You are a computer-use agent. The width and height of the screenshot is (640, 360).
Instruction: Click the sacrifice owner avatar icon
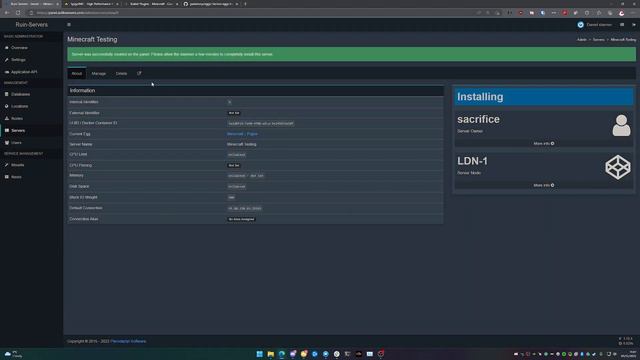pos(621,125)
